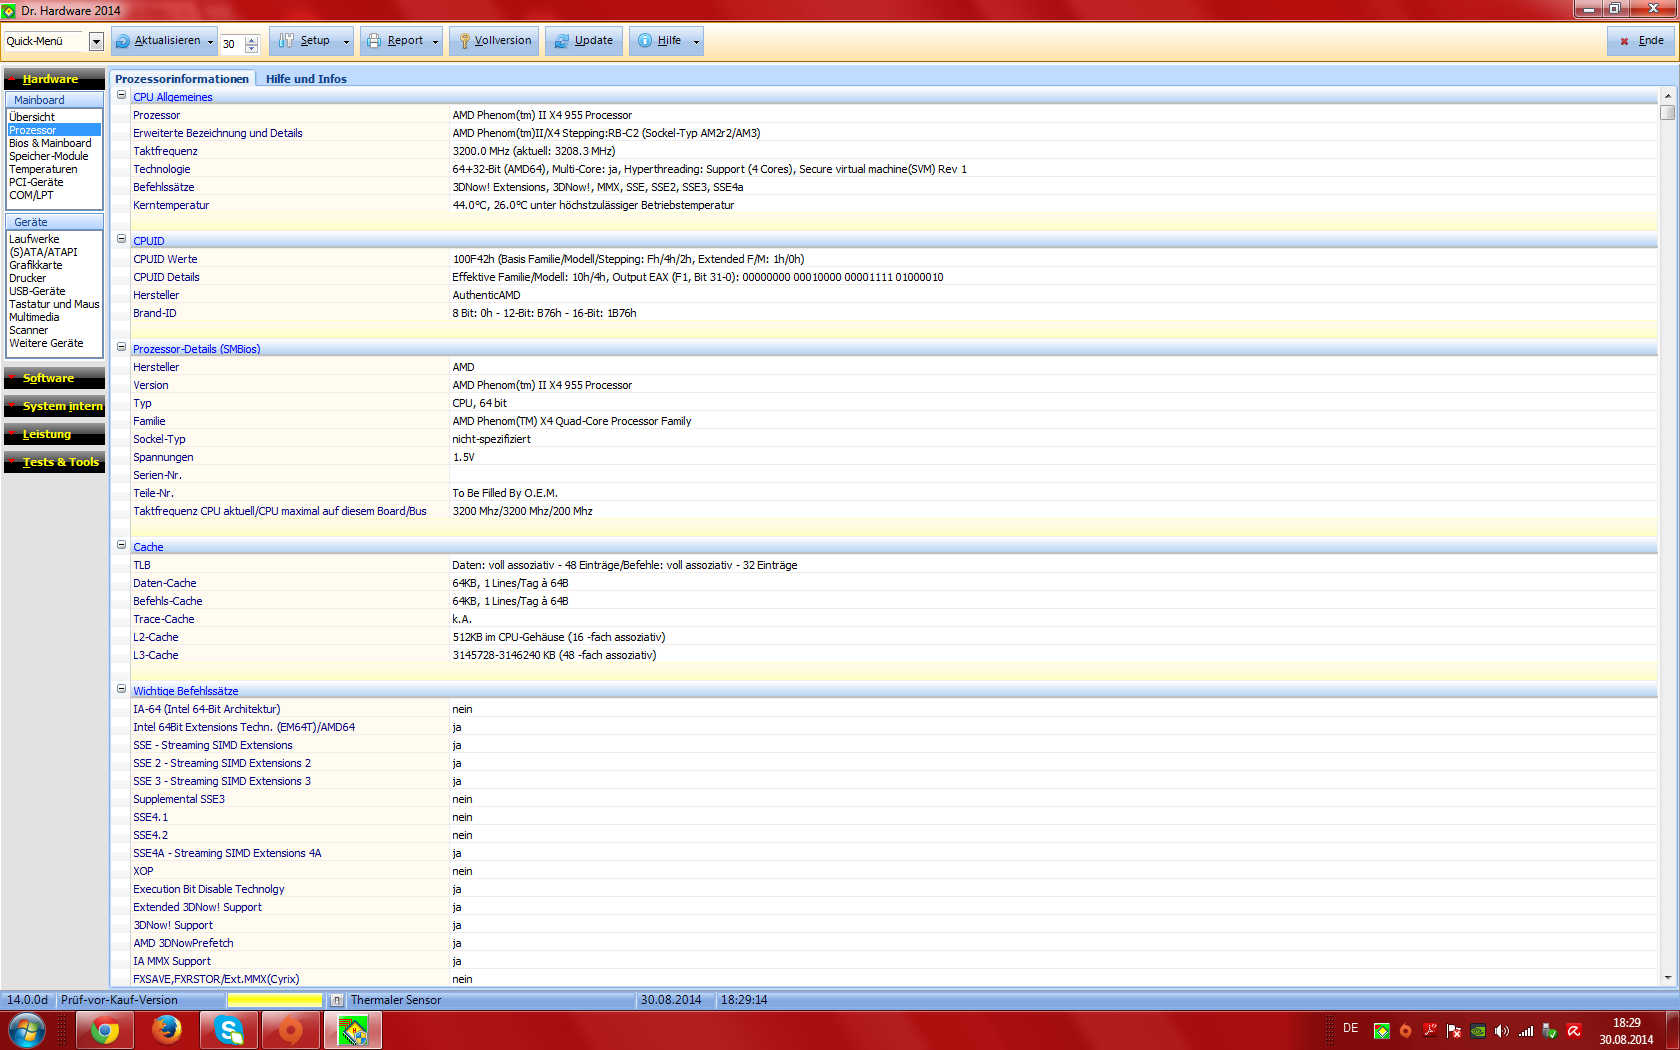Open the Leistung menu section
Screen dimensions: 1680x1050
[54, 434]
